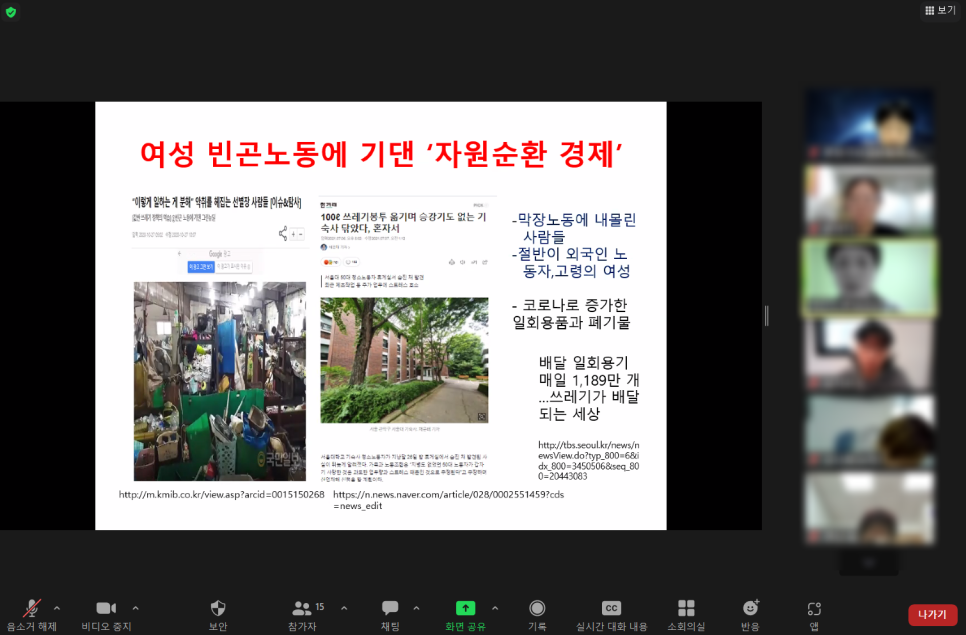The height and width of the screenshot is (635, 966).
Task: Expand arrow next to 채팅
Action: point(416,608)
